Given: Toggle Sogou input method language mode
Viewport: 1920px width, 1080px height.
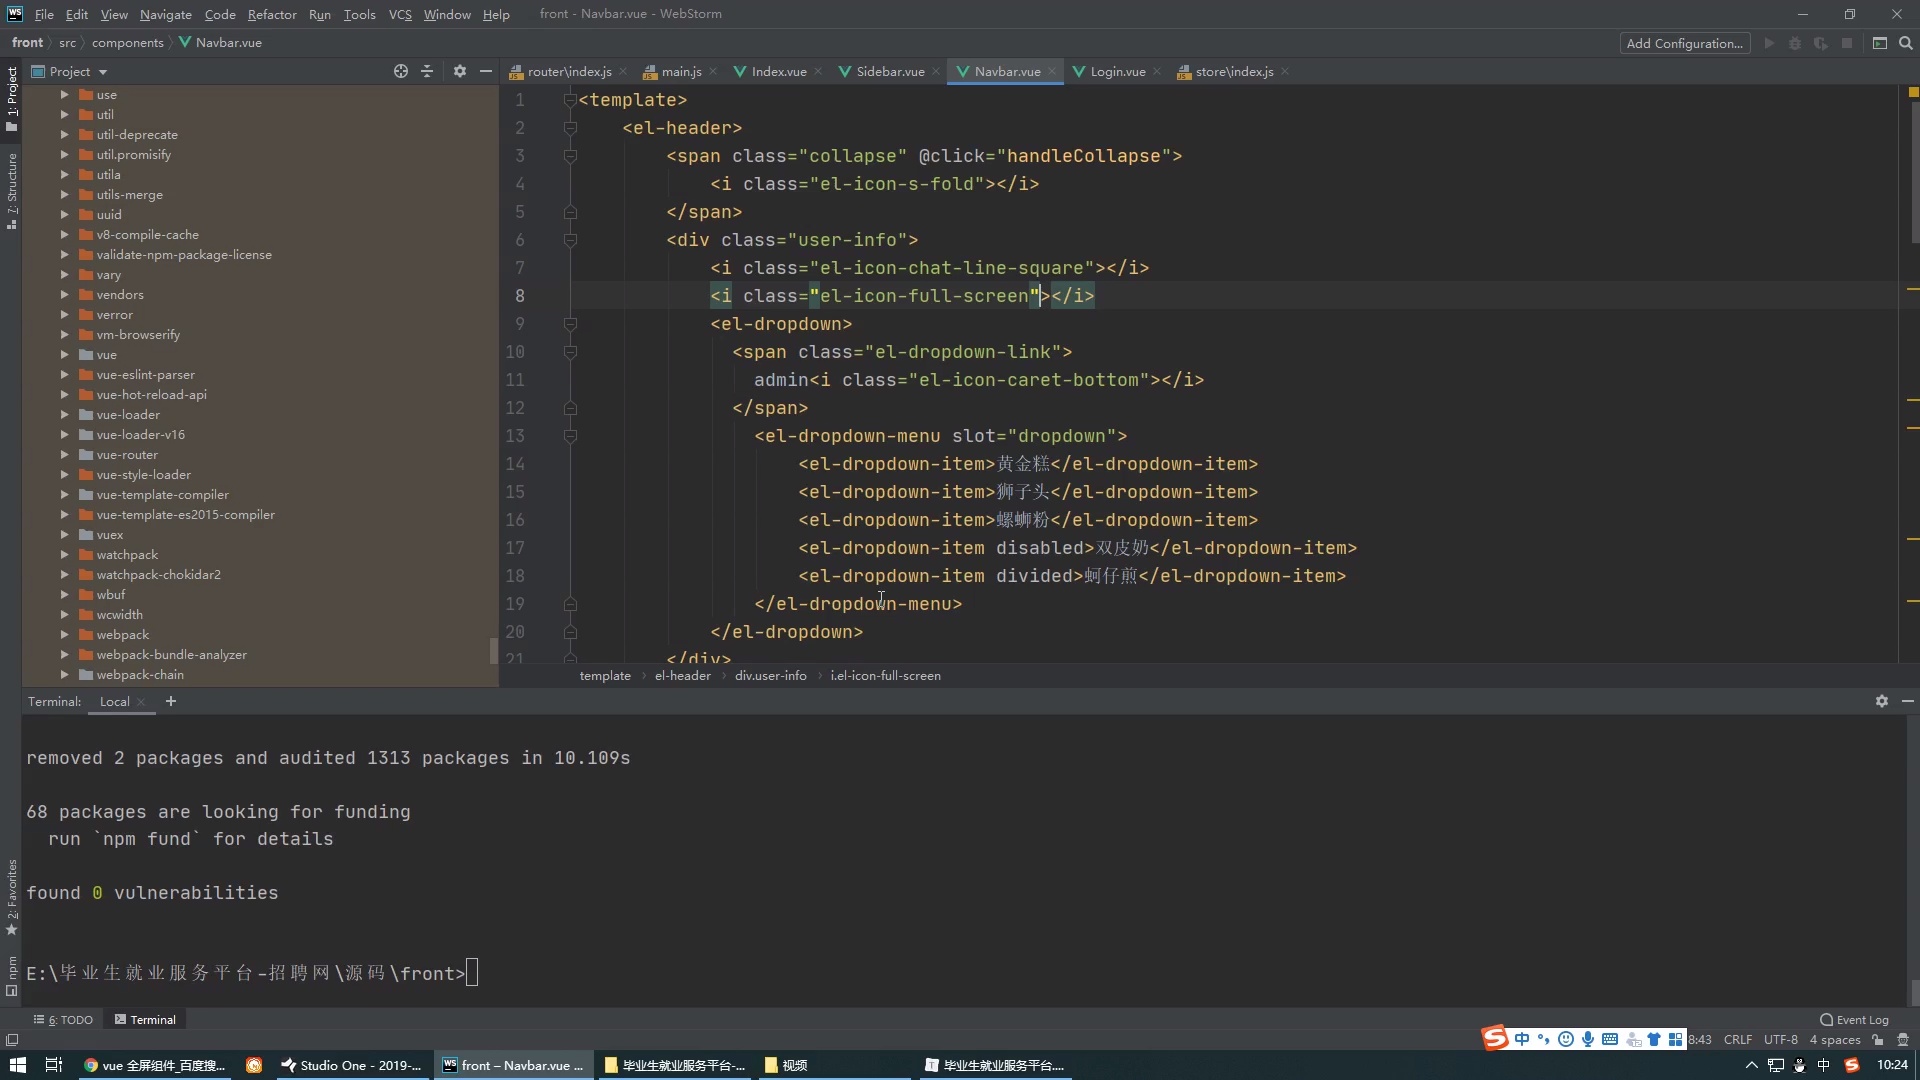Looking at the screenshot, I should pyautogui.click(x=1521, y=1039).
